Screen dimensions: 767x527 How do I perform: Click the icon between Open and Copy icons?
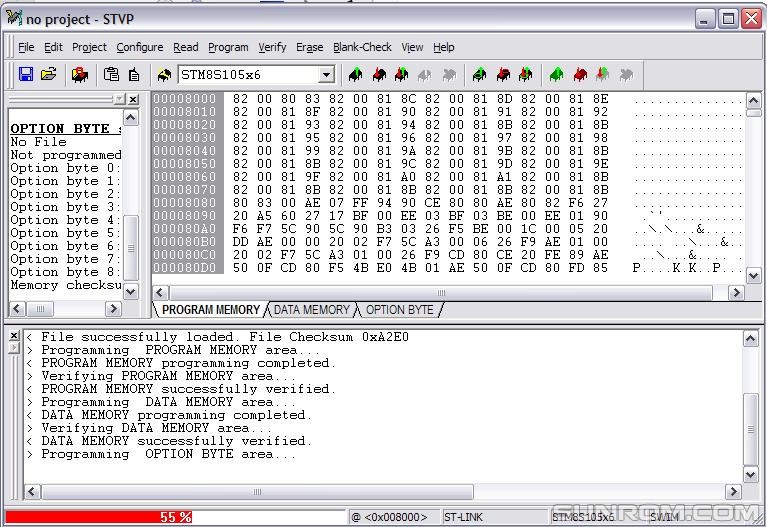pyautogui.click(x=80, y=75)
